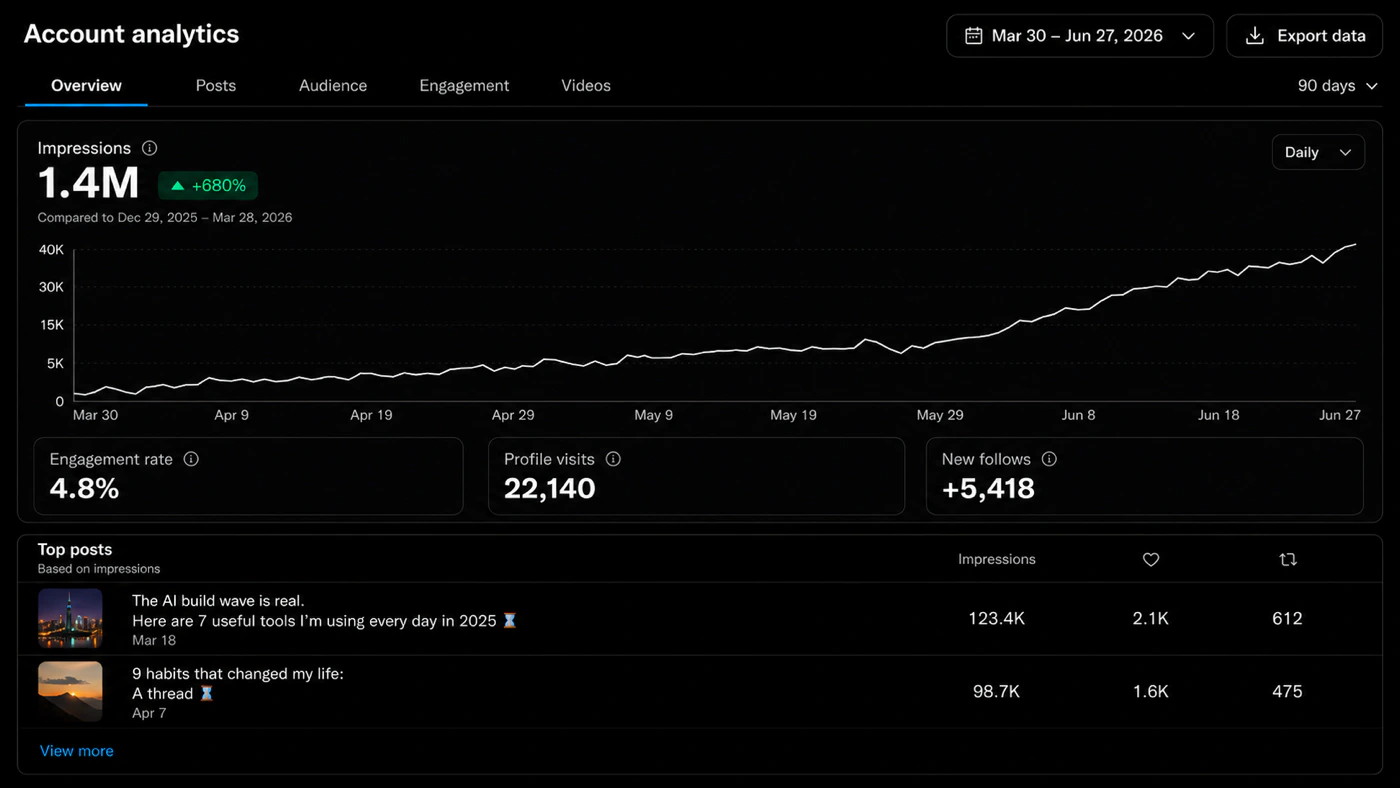Viewport: 1400px width, 788px height.
Task: Open the sunset mountain post thumbnail
Action: [70, 691]
